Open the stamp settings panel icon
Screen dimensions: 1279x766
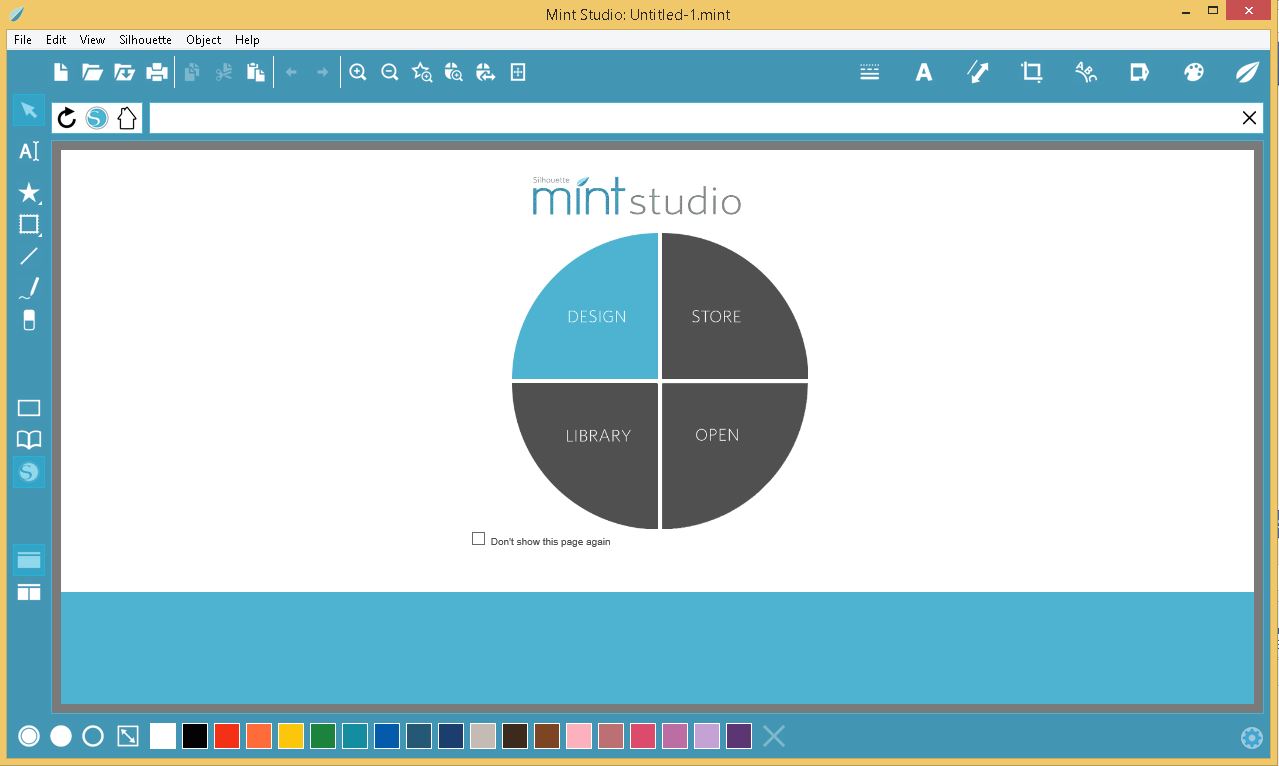(x=1139, y=72)
